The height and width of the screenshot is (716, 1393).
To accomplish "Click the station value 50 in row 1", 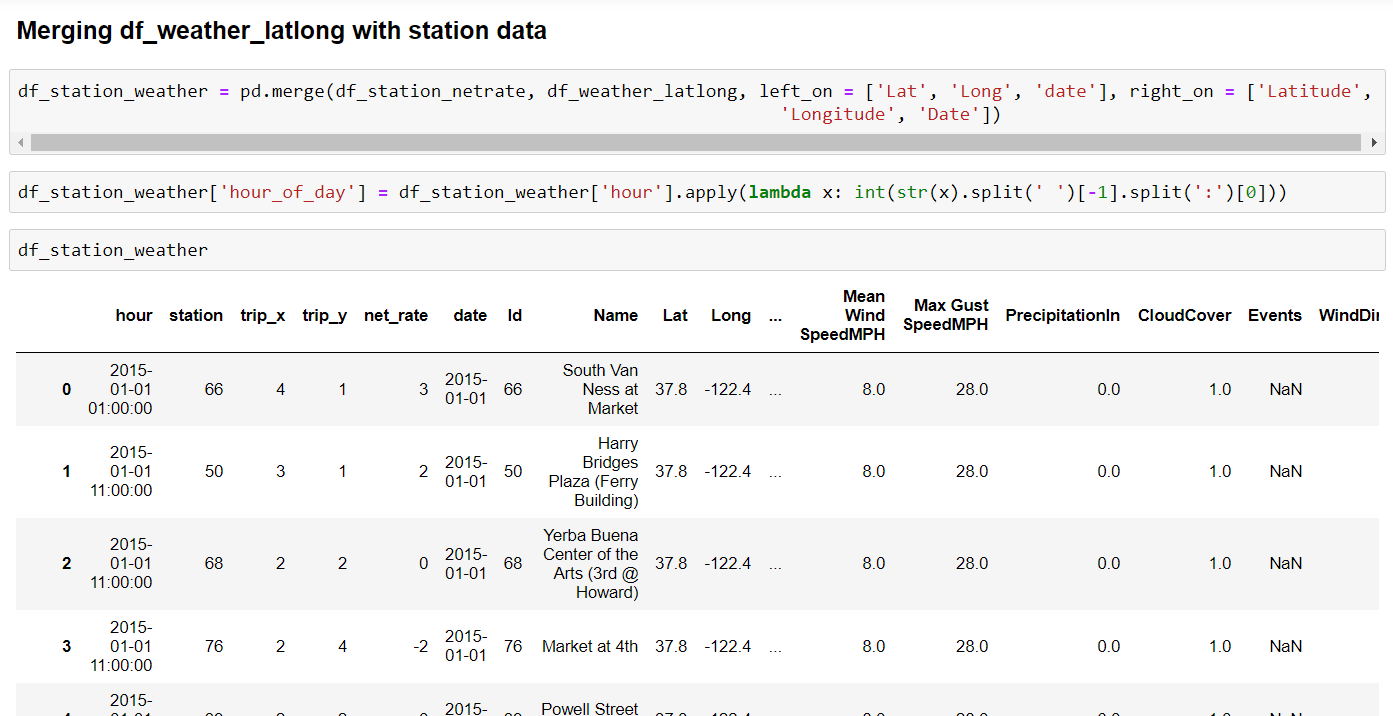I will coord(214,472).
